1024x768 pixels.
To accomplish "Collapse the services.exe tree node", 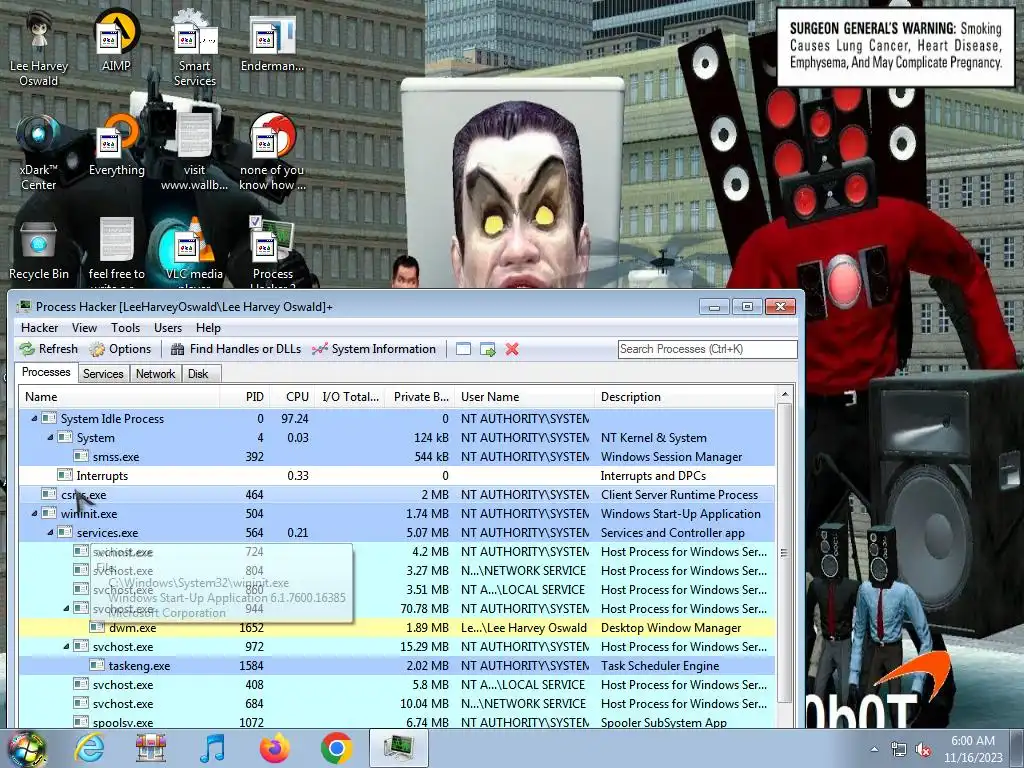I will coord(50,533).
